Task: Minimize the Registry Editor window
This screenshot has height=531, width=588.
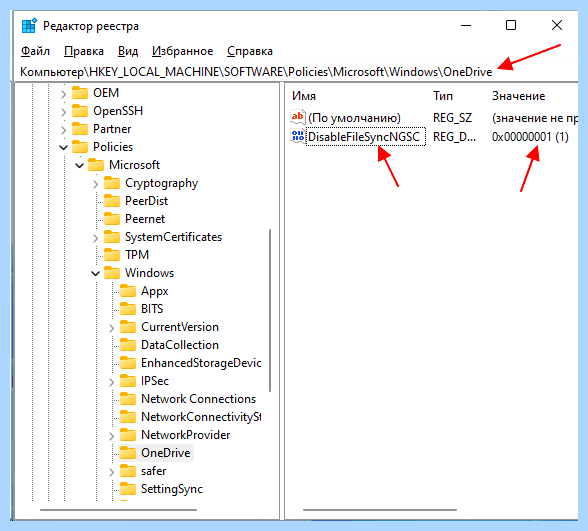Action: (466, 25)
